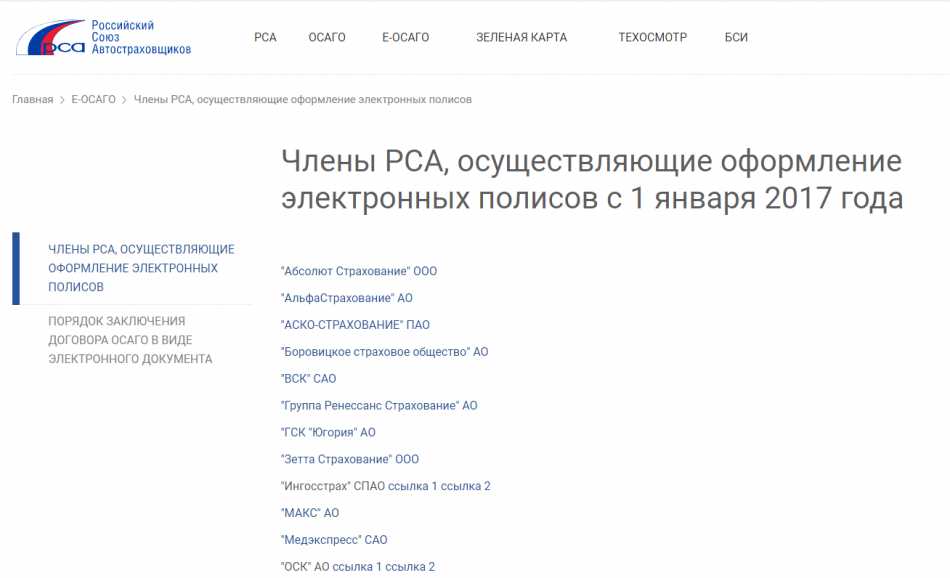This screenshot has width=950, height=578.
Task: Click the Е-ОСАГО breadcrumb link
Action: 93,100
